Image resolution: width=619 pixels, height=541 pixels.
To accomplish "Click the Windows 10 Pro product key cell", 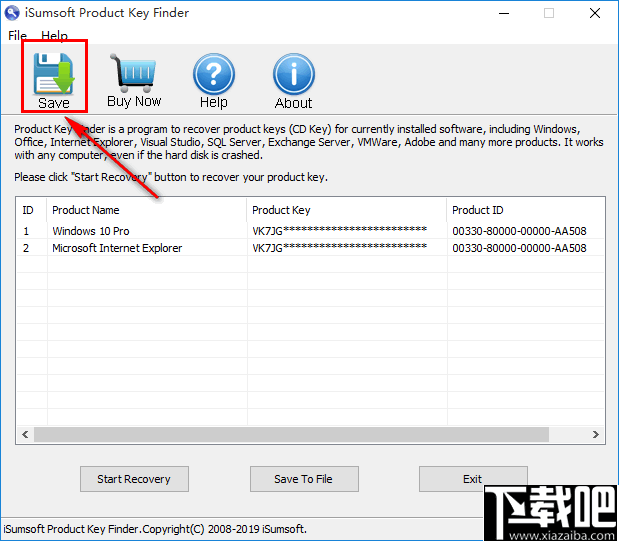I will point(347,231).
